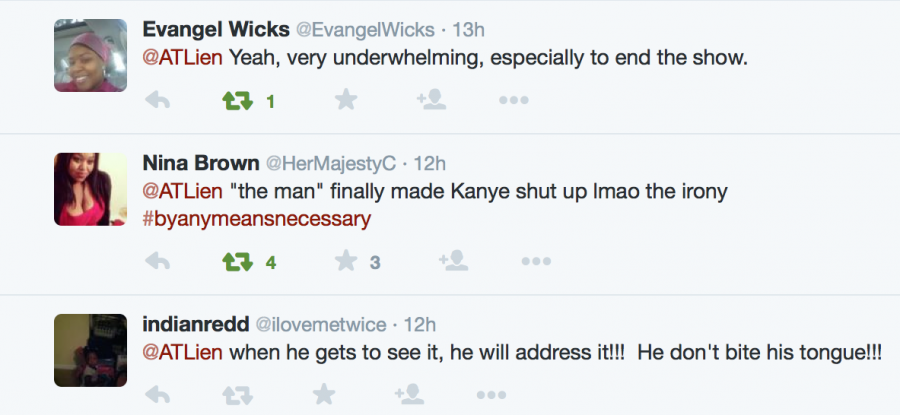Toggle retweet on Nina Brown's tweet
The height and width of the screenshot is (415, 900).
click(x=237, y=262)
